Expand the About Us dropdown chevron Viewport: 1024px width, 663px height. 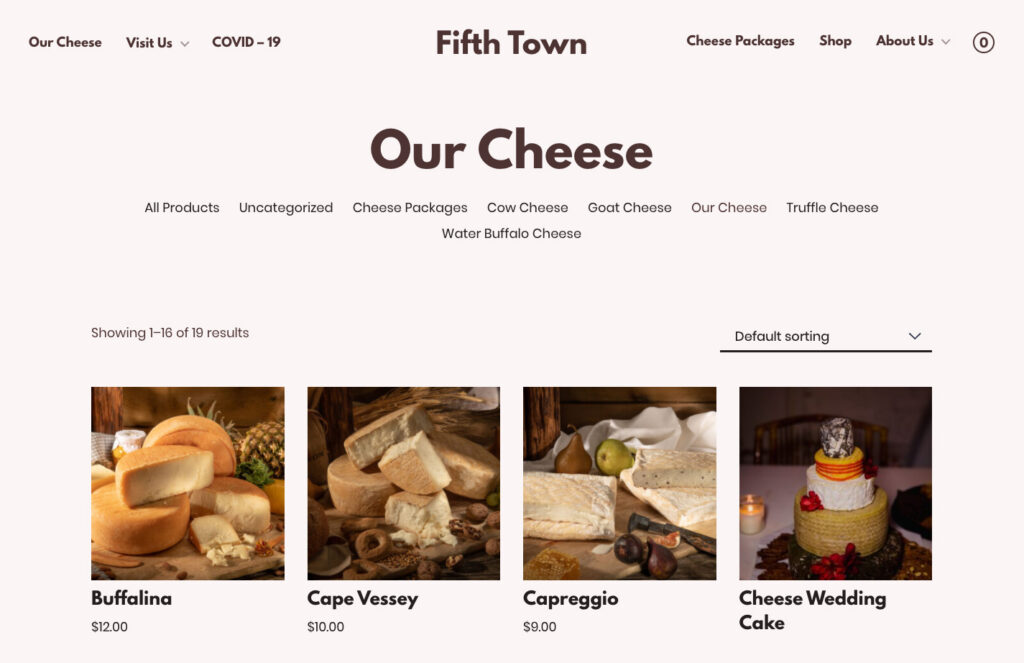(x=945, y=42)
